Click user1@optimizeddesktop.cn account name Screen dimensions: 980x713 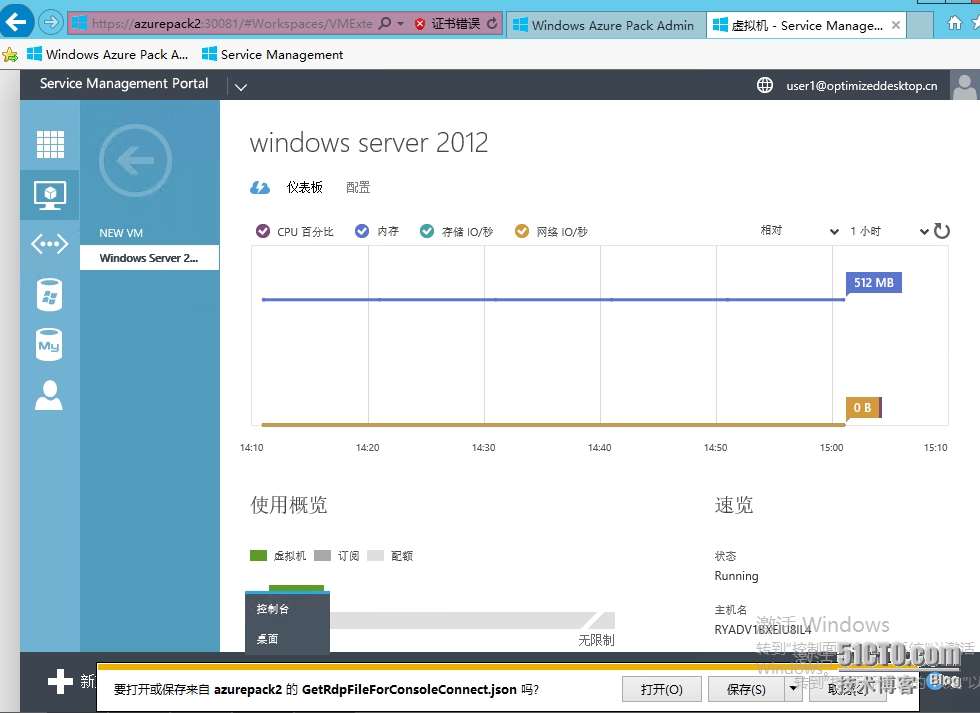(x=861, y=86)
